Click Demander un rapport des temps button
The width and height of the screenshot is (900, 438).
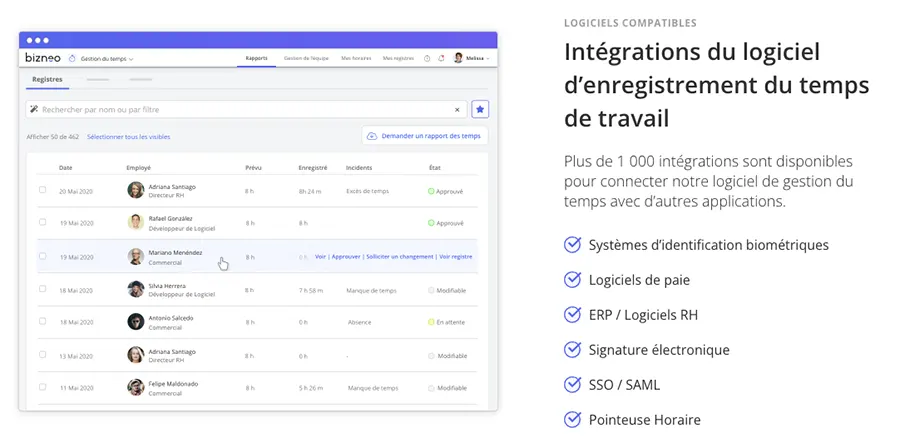425,136
